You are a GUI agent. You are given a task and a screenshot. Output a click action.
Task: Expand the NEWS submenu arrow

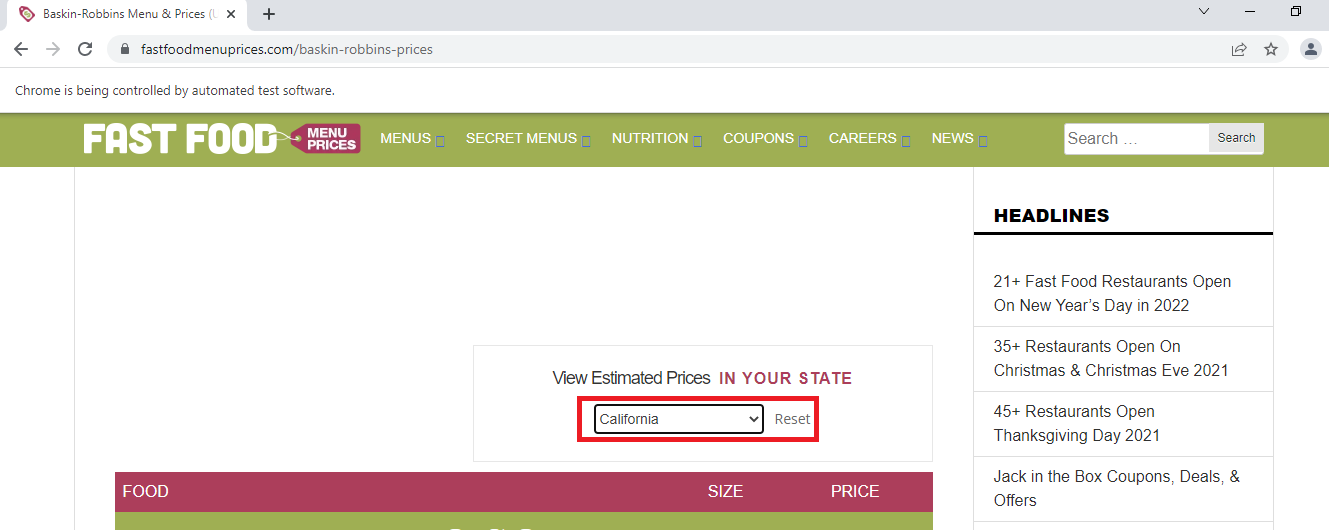pos(983,141)
